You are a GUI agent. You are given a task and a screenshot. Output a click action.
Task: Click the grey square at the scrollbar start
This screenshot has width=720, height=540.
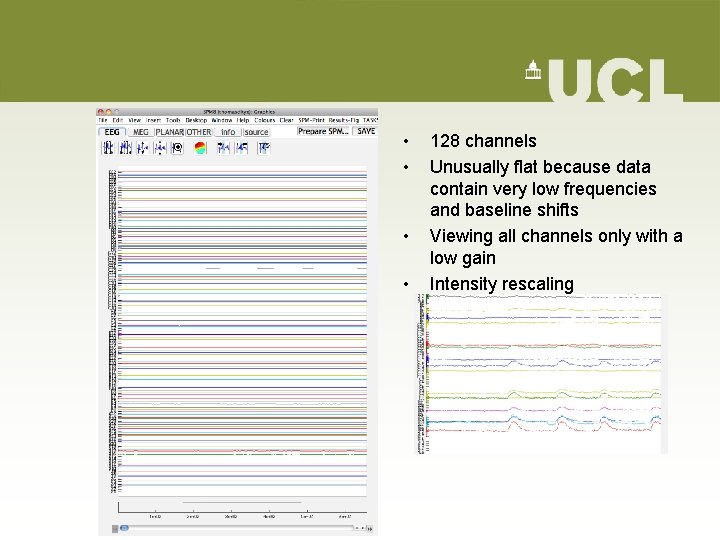click(x=115, y=529)
